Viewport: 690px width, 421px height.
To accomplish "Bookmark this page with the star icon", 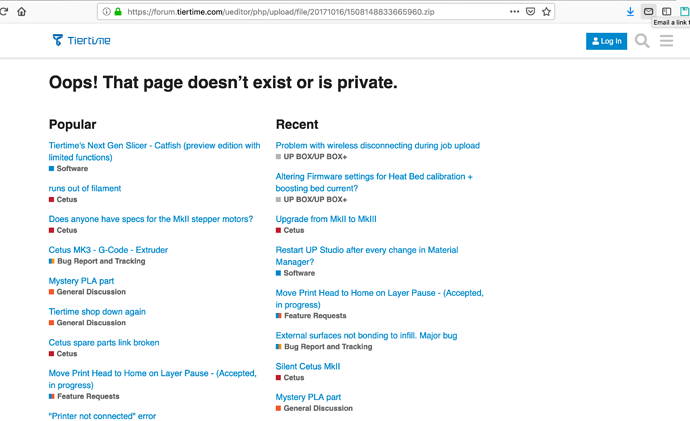I will tap(546, 12).
